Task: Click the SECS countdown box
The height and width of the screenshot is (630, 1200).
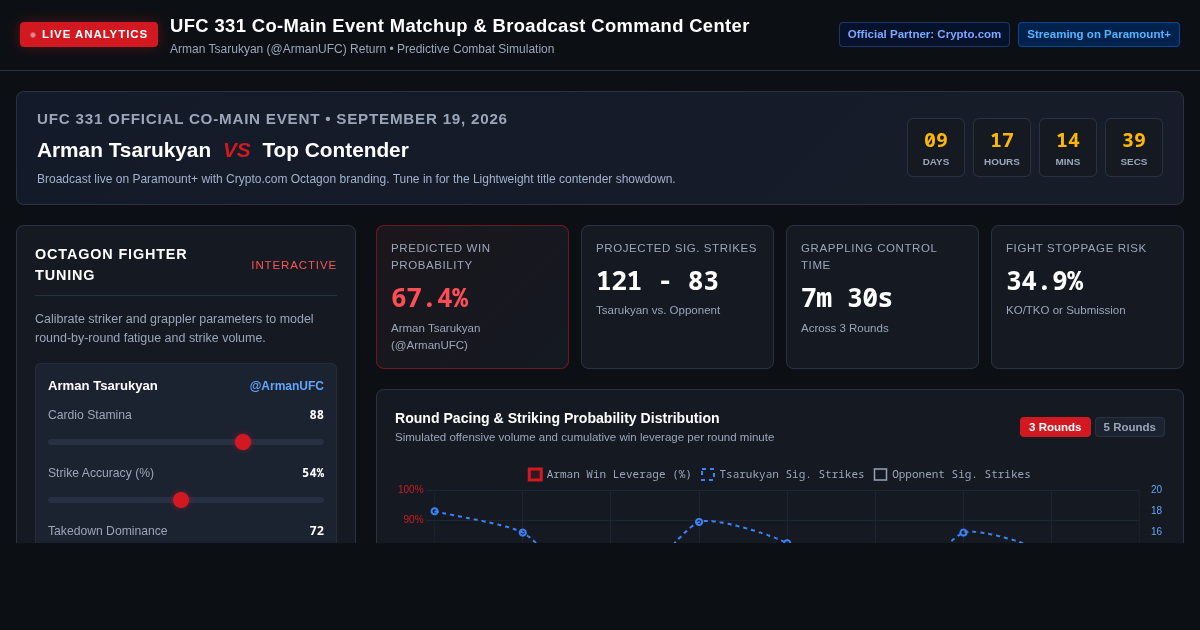Action: point(1134,148)
